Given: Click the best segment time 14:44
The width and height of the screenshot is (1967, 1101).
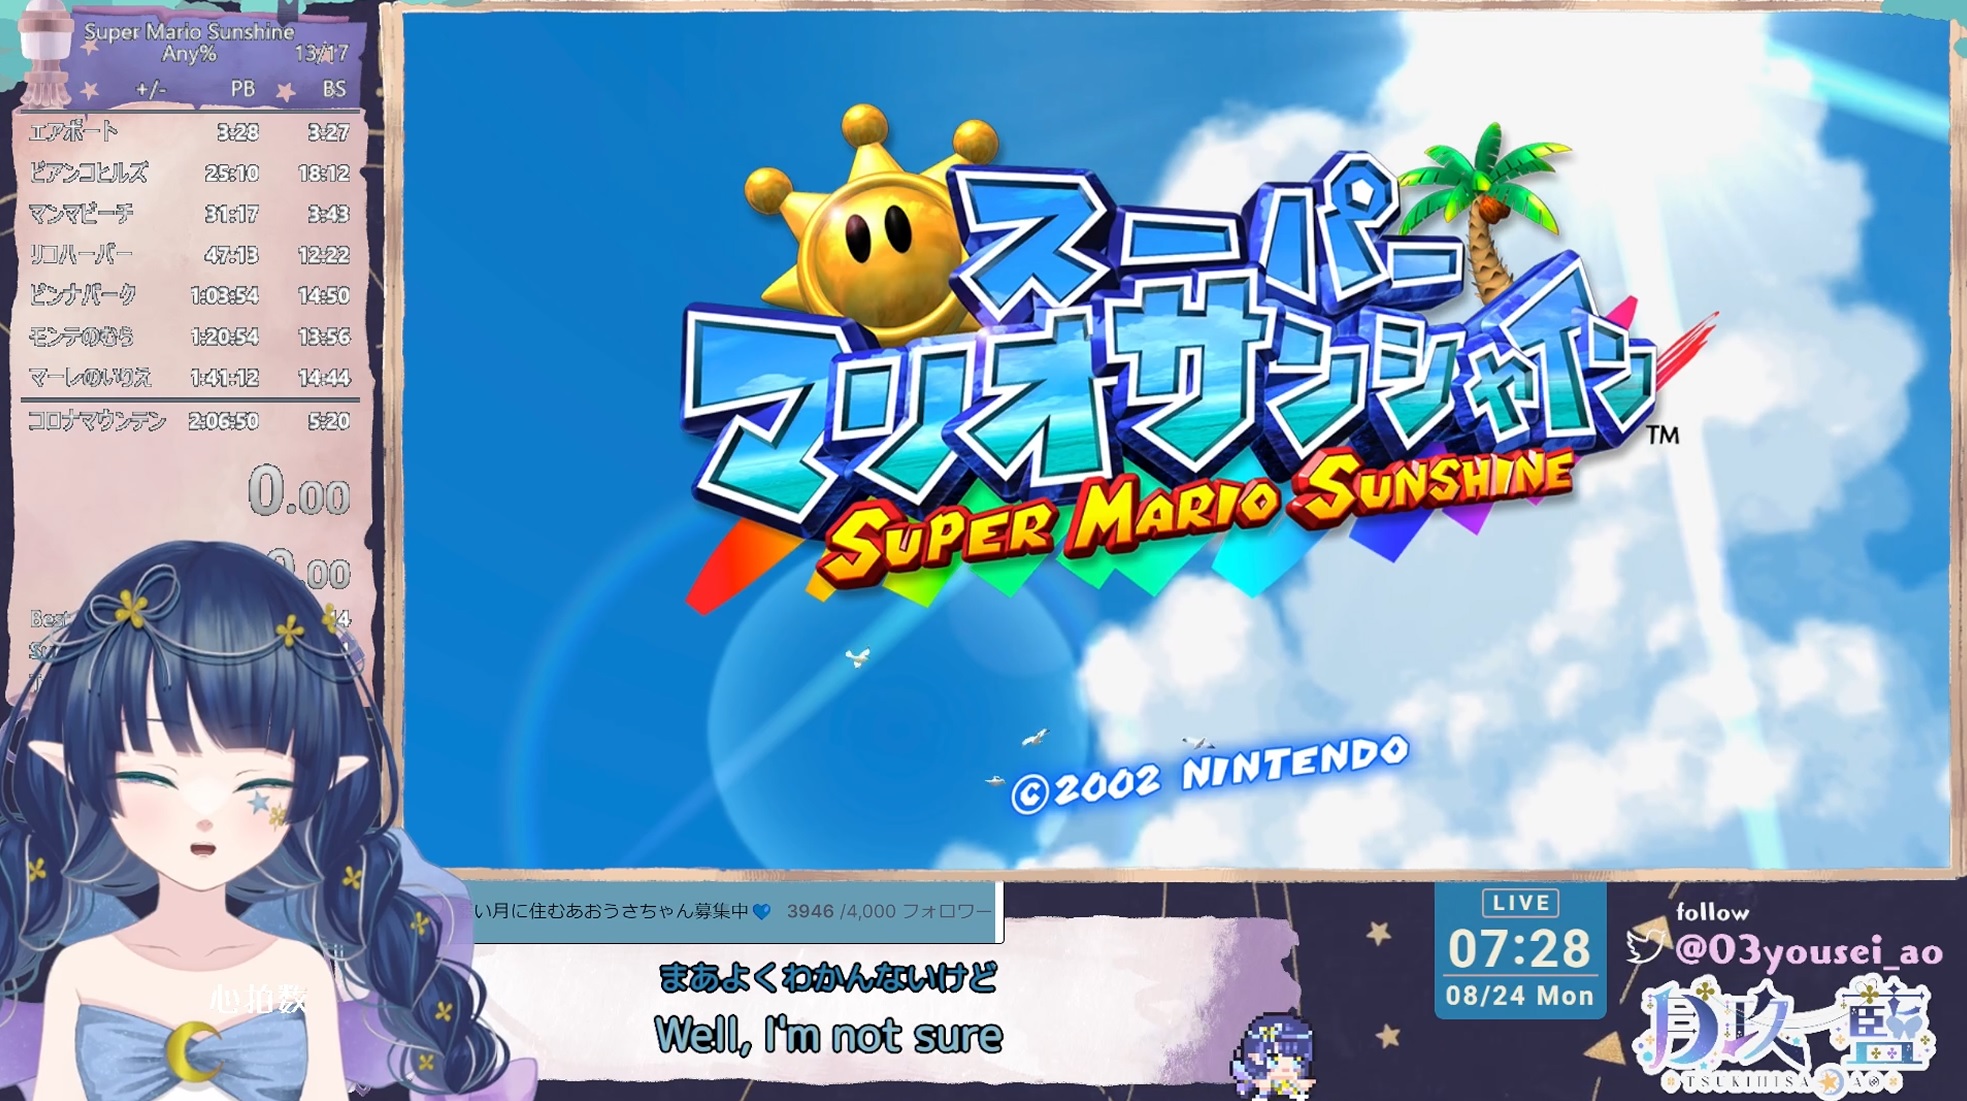Looking at the screenshot, I should point(324,378).
